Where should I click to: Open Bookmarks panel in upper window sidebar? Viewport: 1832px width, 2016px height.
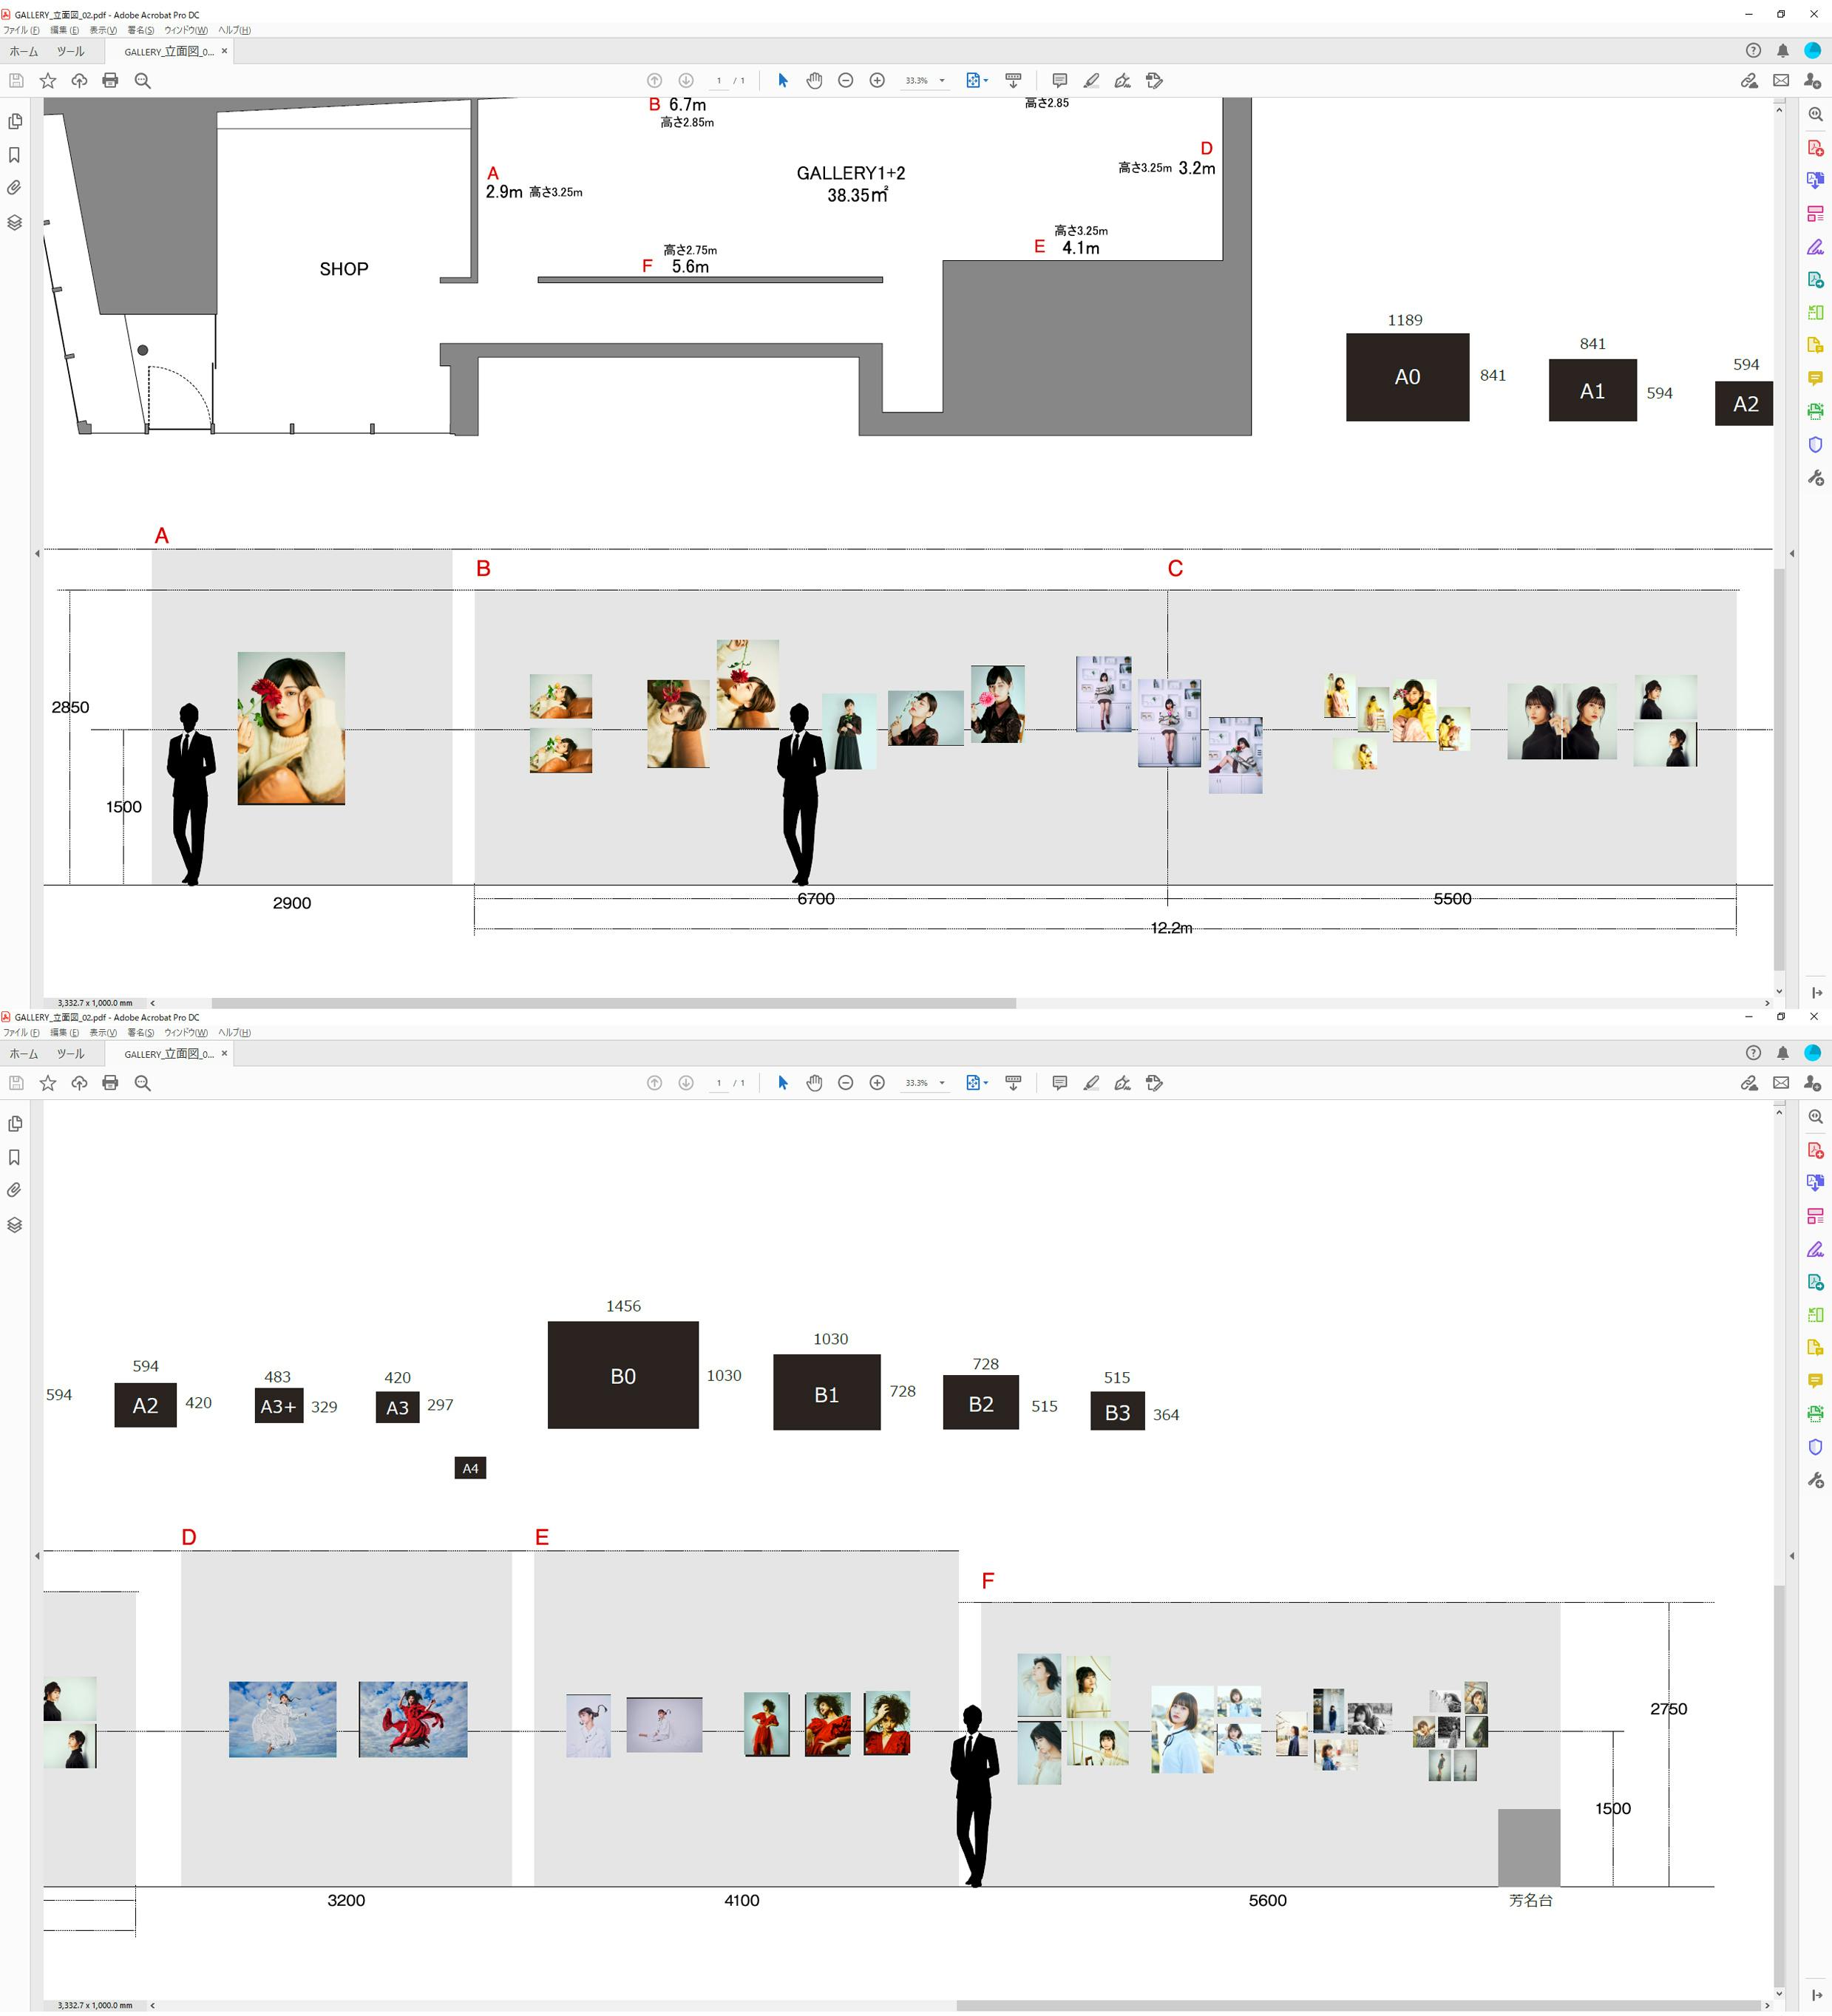click(x=15, y=155)
